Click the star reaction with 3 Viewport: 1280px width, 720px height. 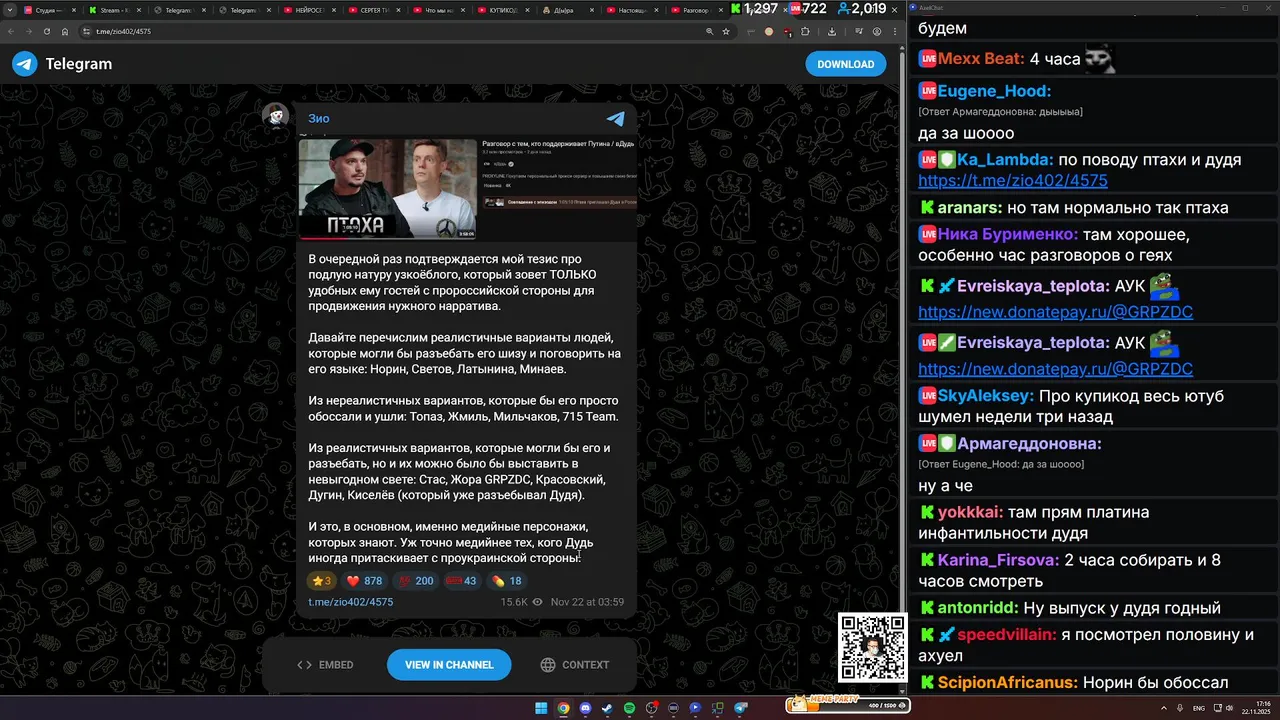coord(321,581)
